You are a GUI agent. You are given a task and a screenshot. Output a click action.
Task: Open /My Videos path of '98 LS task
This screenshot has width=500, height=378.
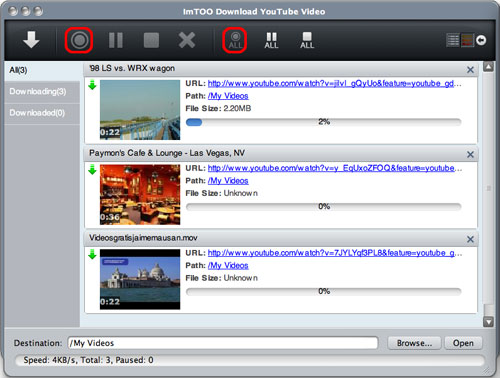coord(228,96)
